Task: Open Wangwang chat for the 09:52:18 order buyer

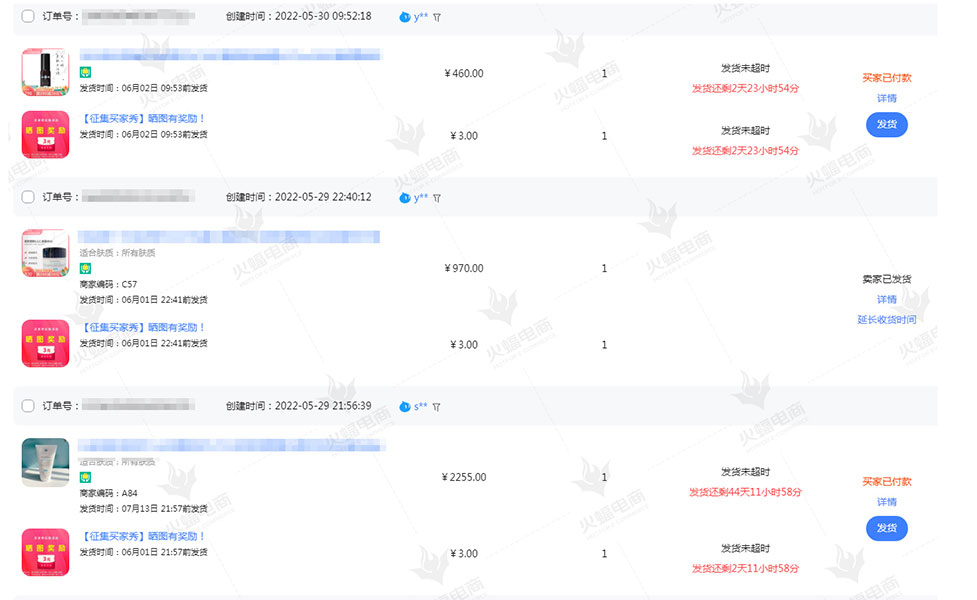Action: 405,17
